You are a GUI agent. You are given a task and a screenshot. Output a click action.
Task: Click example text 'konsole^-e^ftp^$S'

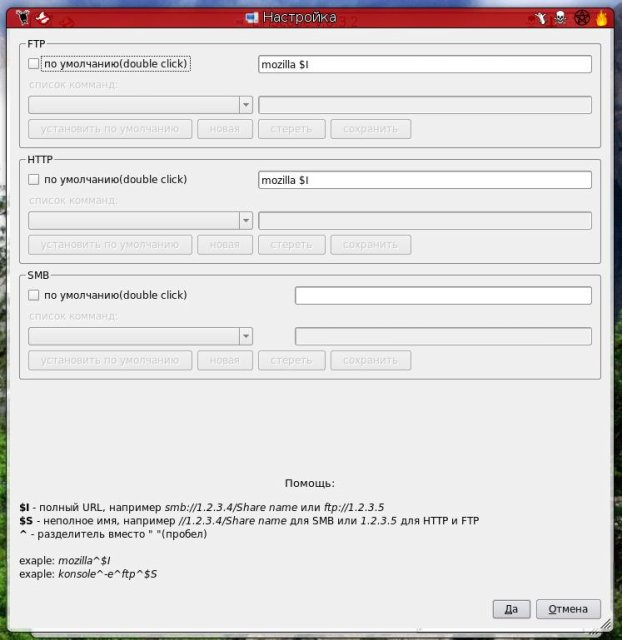click(x=108, y=574)
